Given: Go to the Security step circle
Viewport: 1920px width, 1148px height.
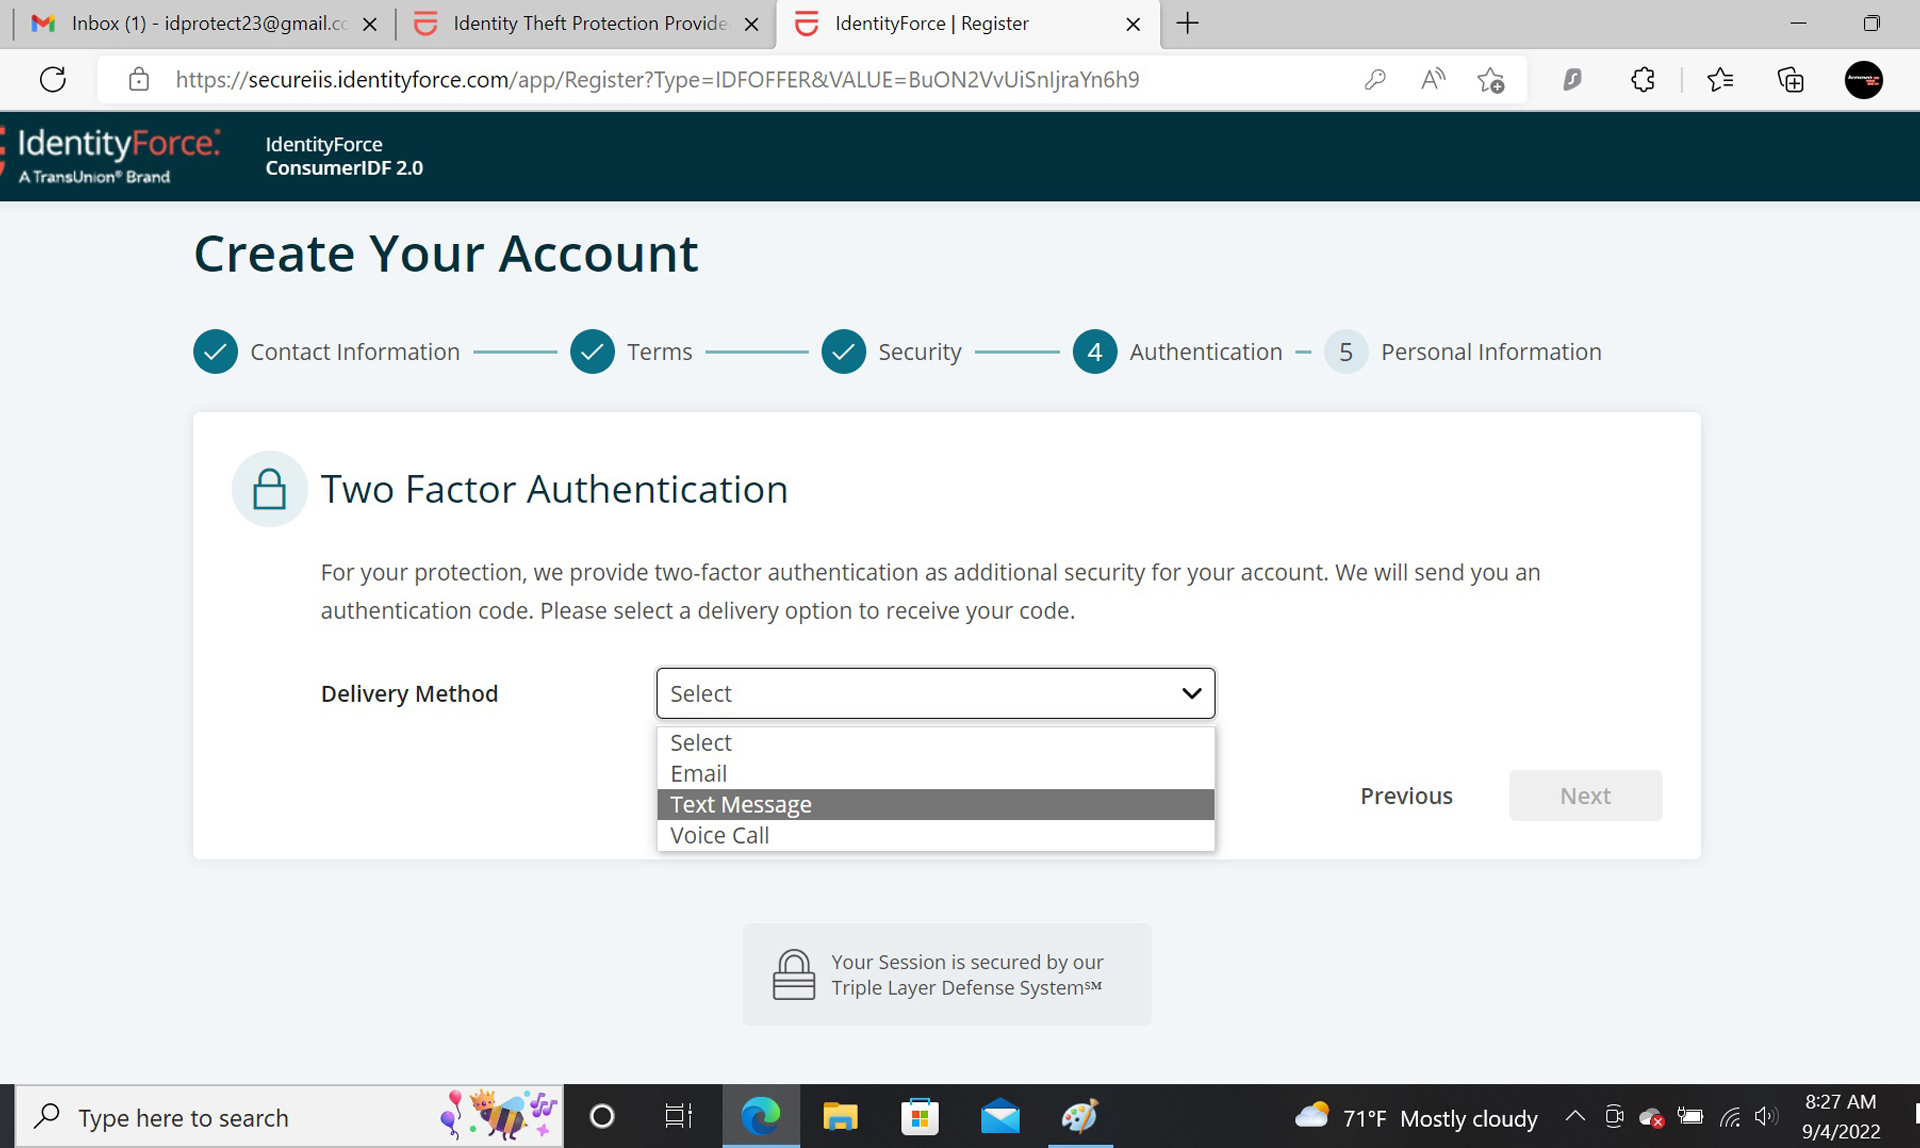Looking at the screenshot, I should pos(843,352).
